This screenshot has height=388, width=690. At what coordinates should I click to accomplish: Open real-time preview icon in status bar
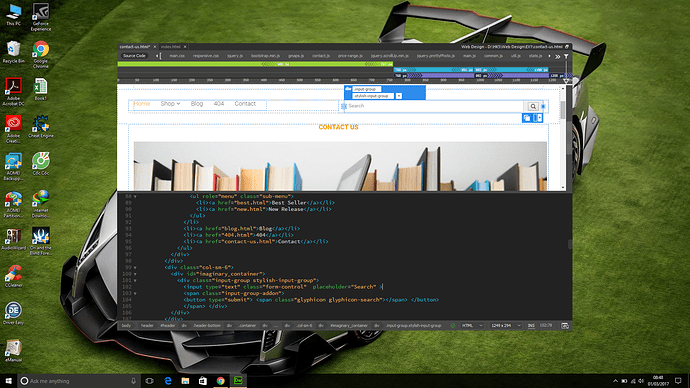[565, 326]
